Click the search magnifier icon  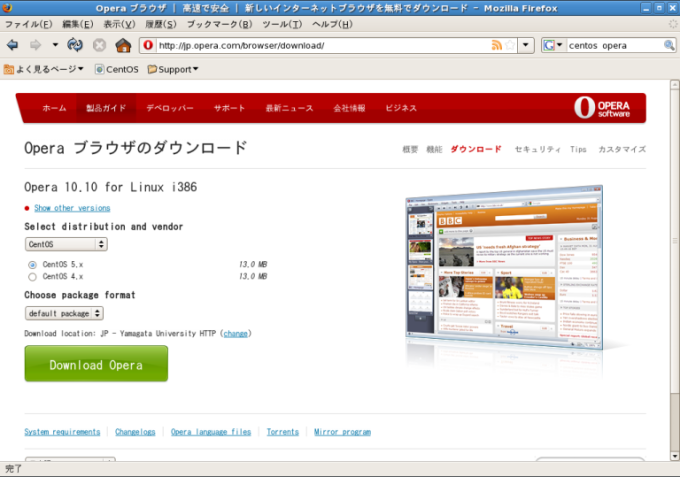(x=669, y=45)
